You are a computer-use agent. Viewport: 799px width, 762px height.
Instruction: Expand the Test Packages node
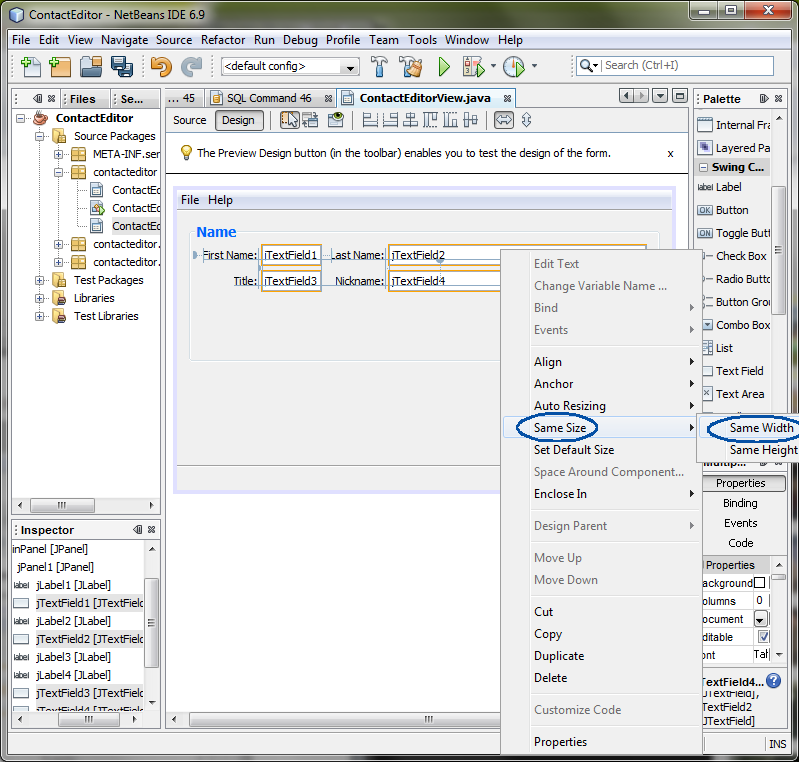coord(39,280)
